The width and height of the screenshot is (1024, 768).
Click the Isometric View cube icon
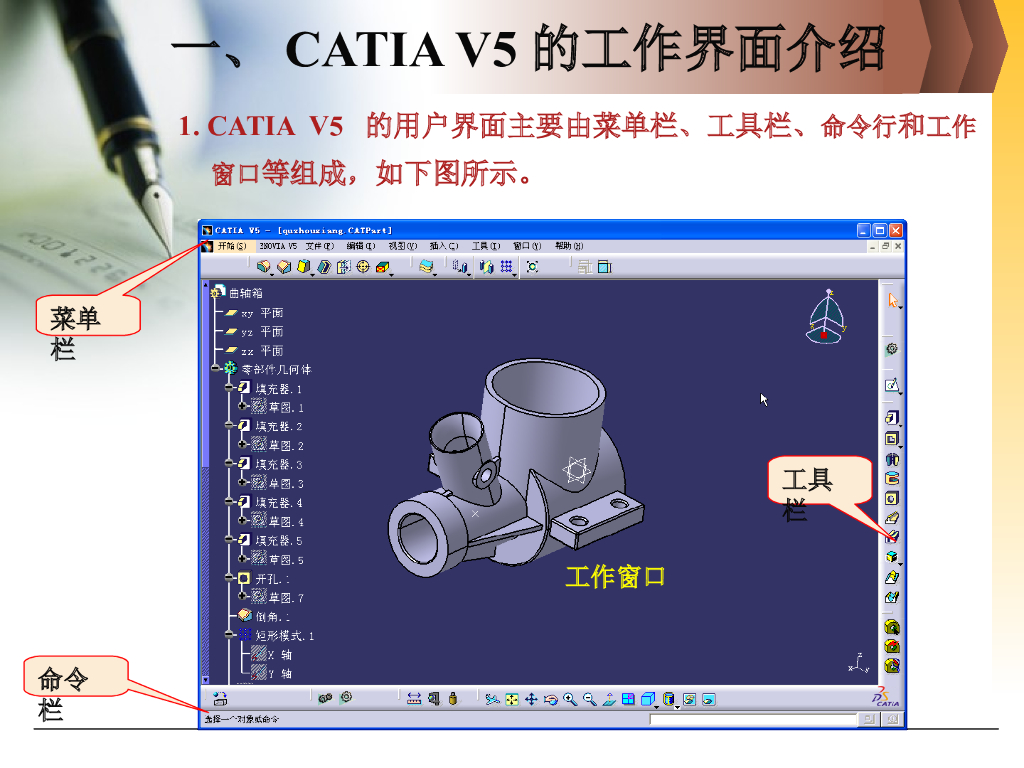coord(648,699)
